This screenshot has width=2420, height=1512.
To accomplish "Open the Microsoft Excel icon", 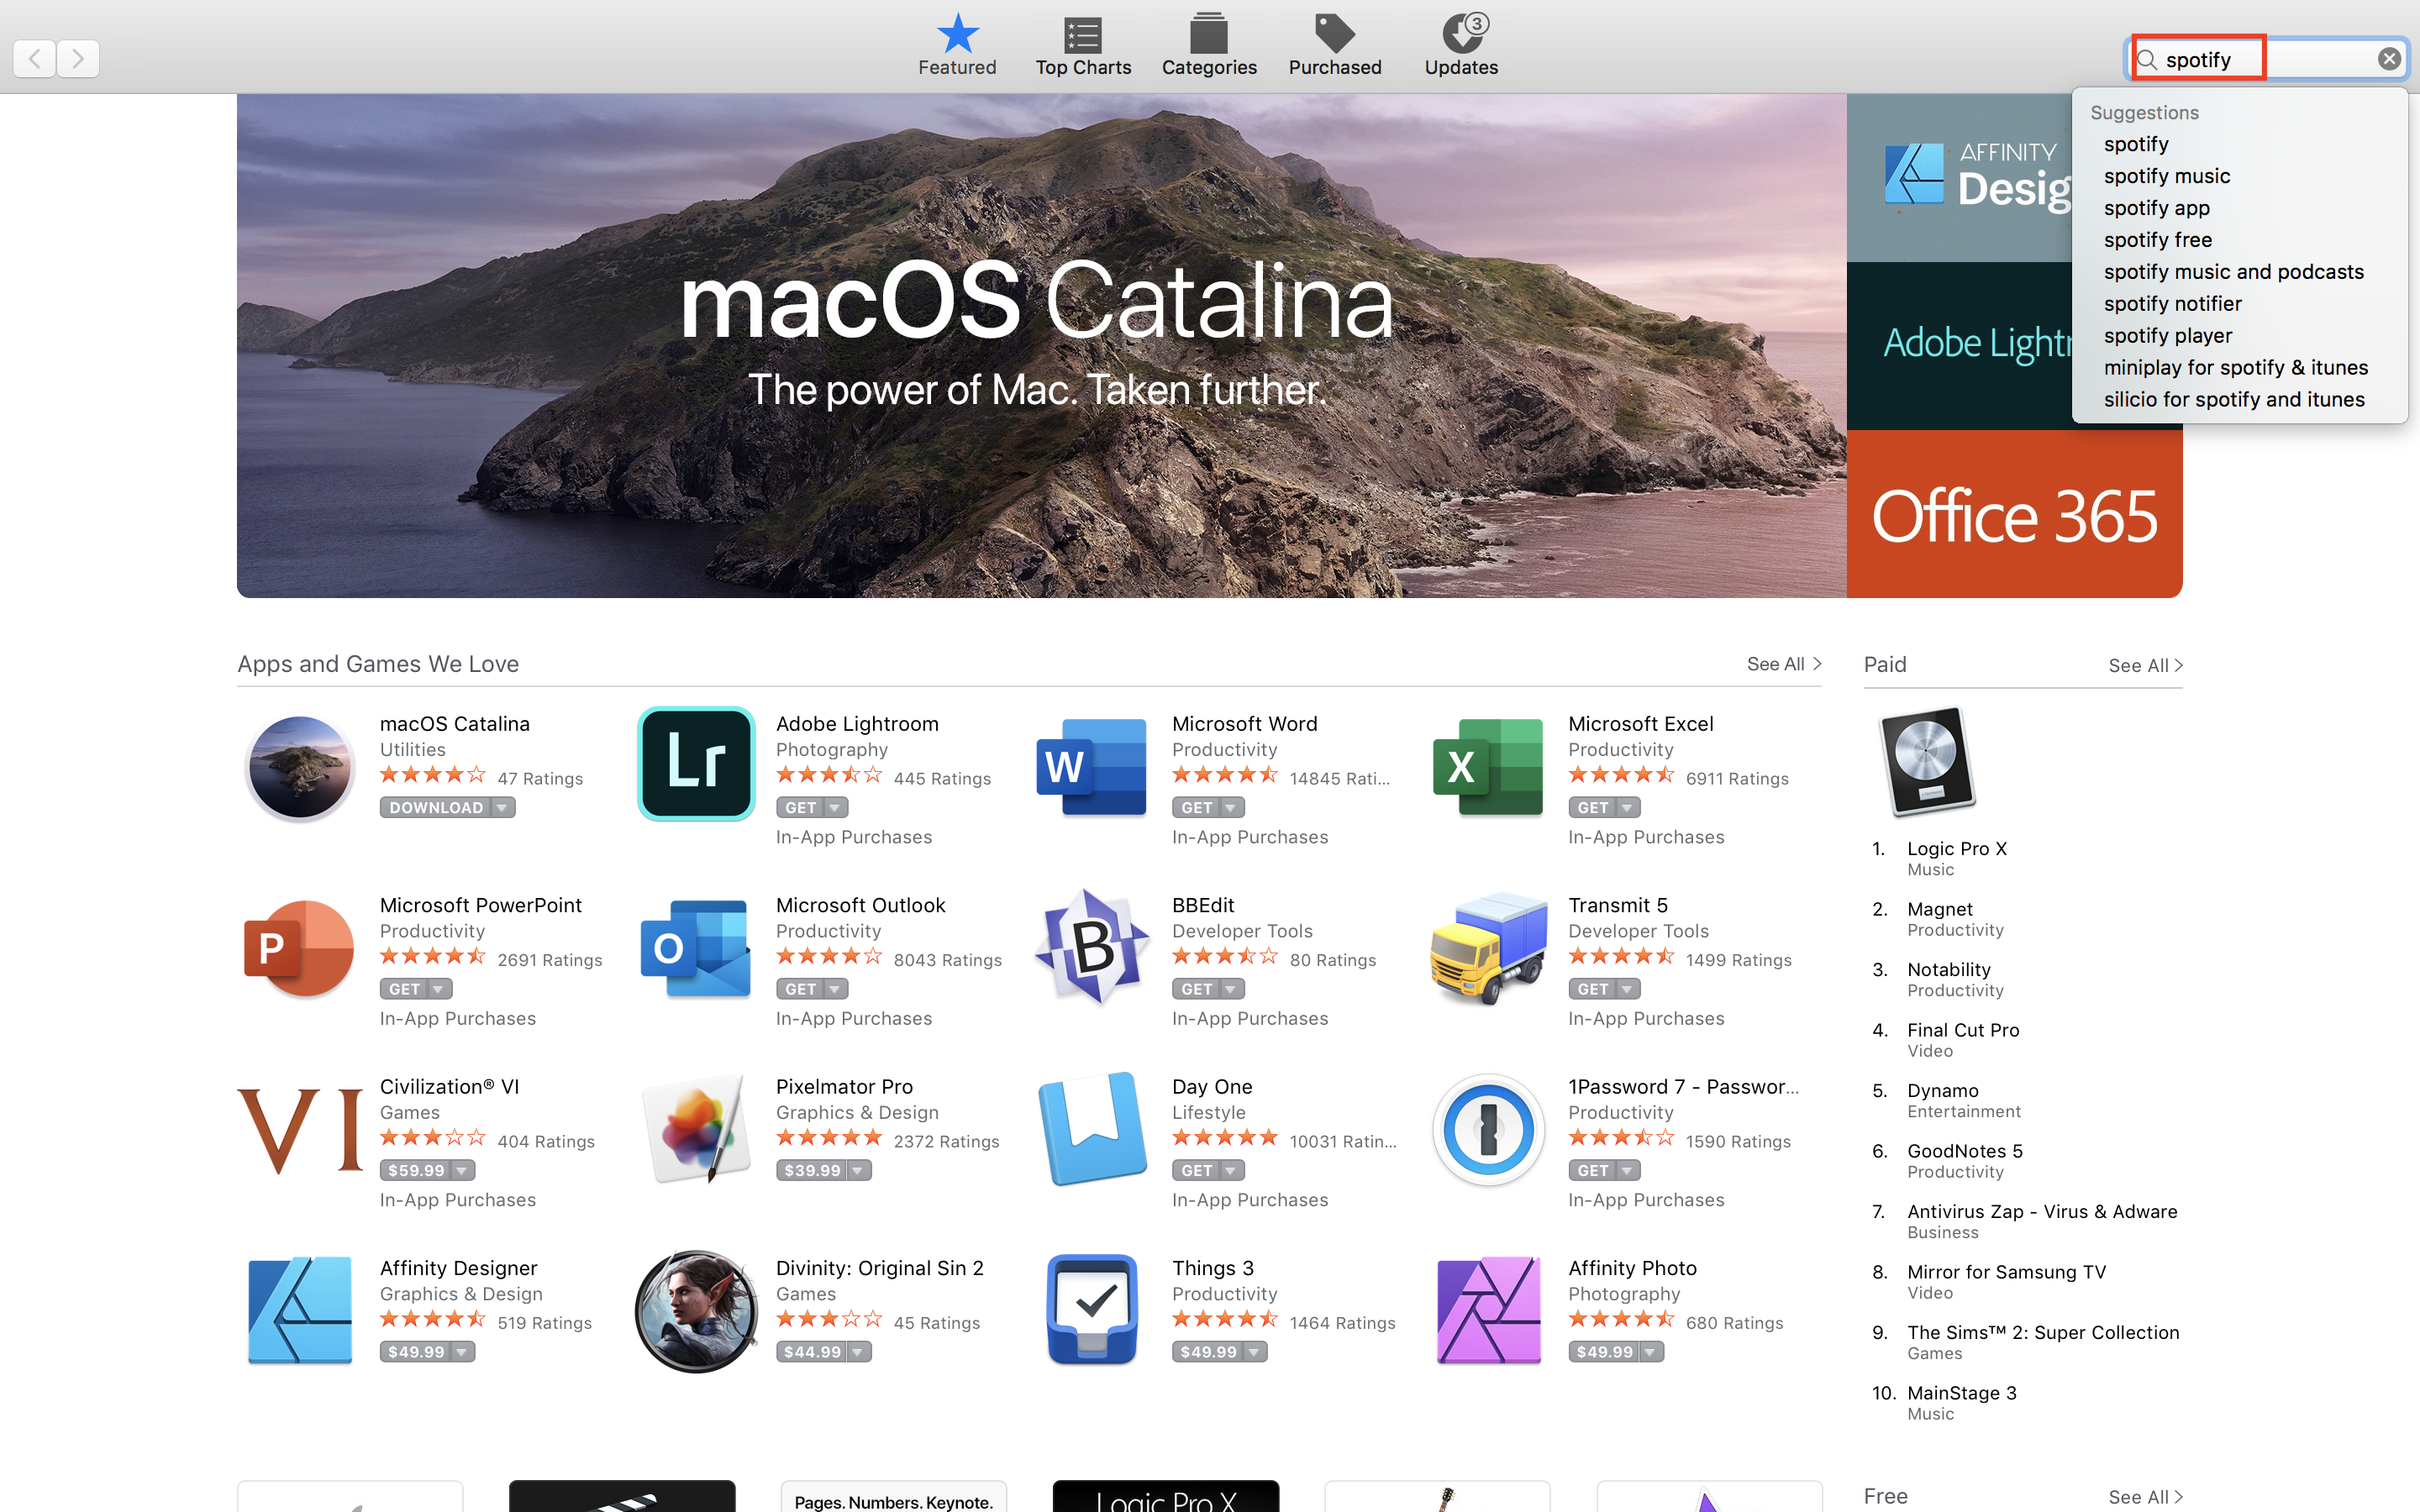I will [x=1487, y=766].
